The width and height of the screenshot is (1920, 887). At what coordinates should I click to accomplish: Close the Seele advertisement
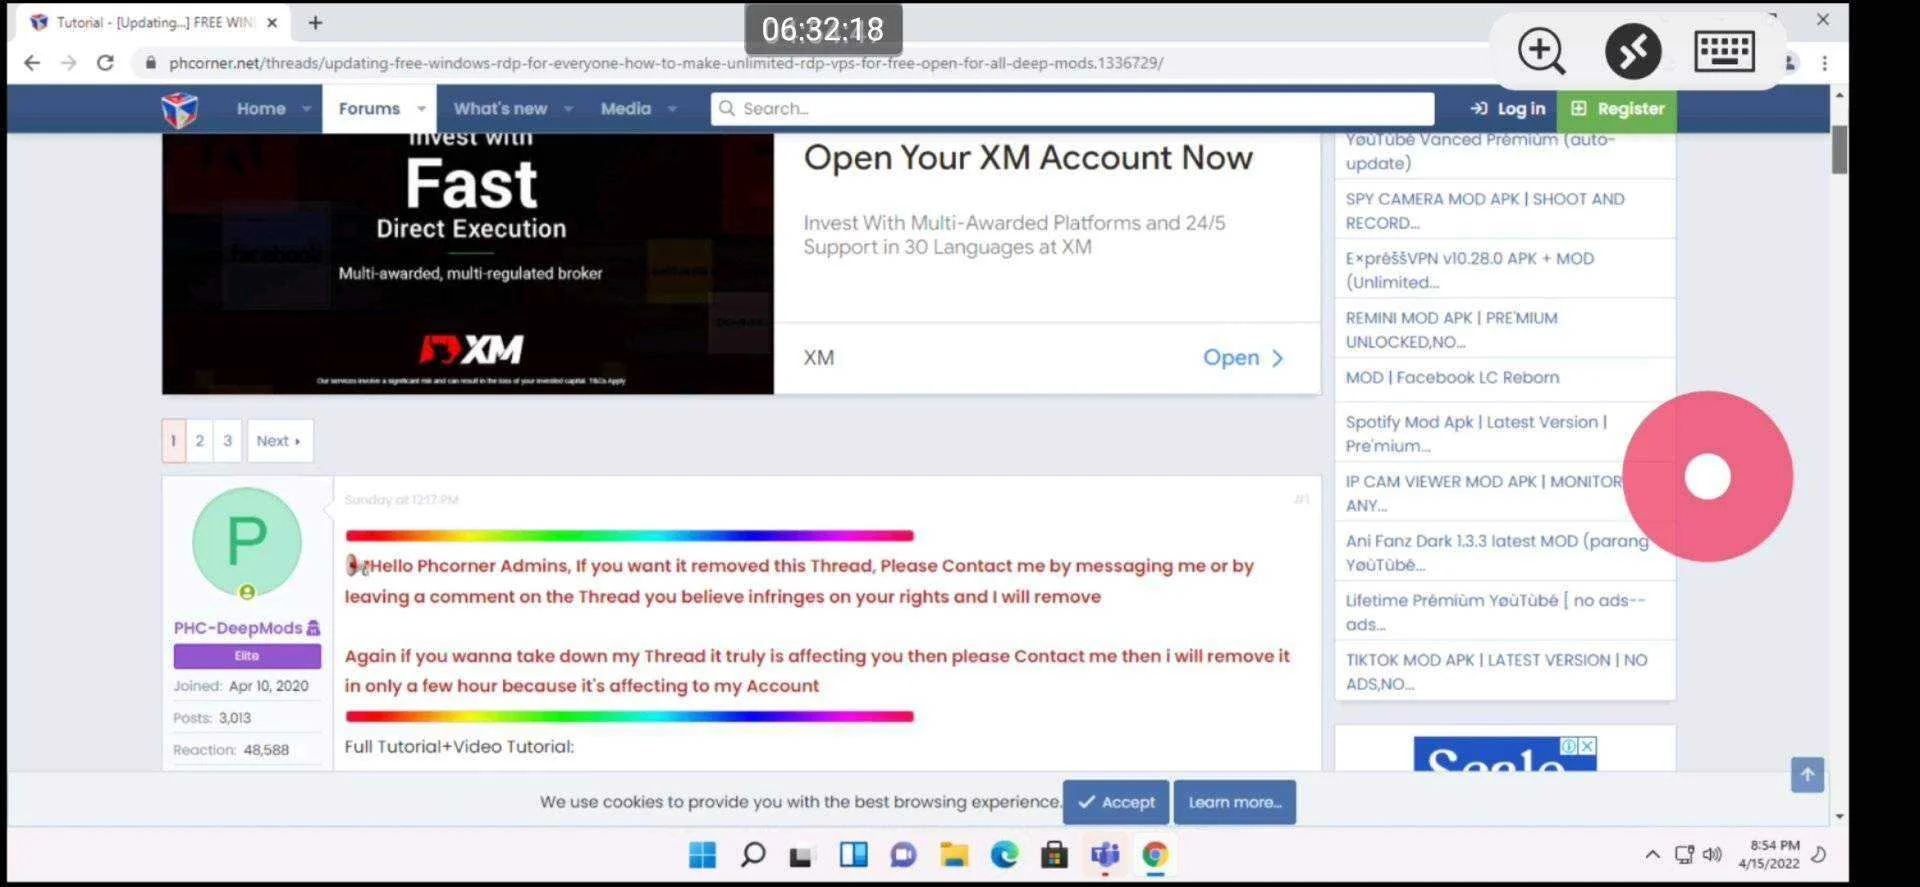pyautogui.click(x=1587, y=746)
